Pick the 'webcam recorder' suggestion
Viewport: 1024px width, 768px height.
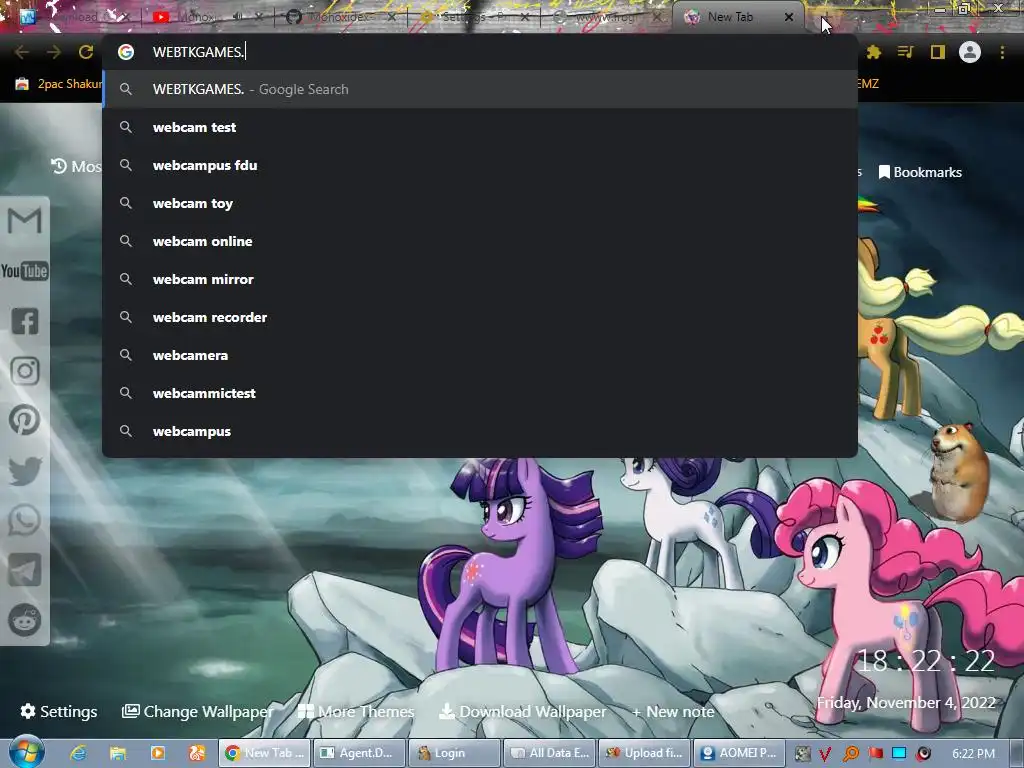click(x=480, y=317)
